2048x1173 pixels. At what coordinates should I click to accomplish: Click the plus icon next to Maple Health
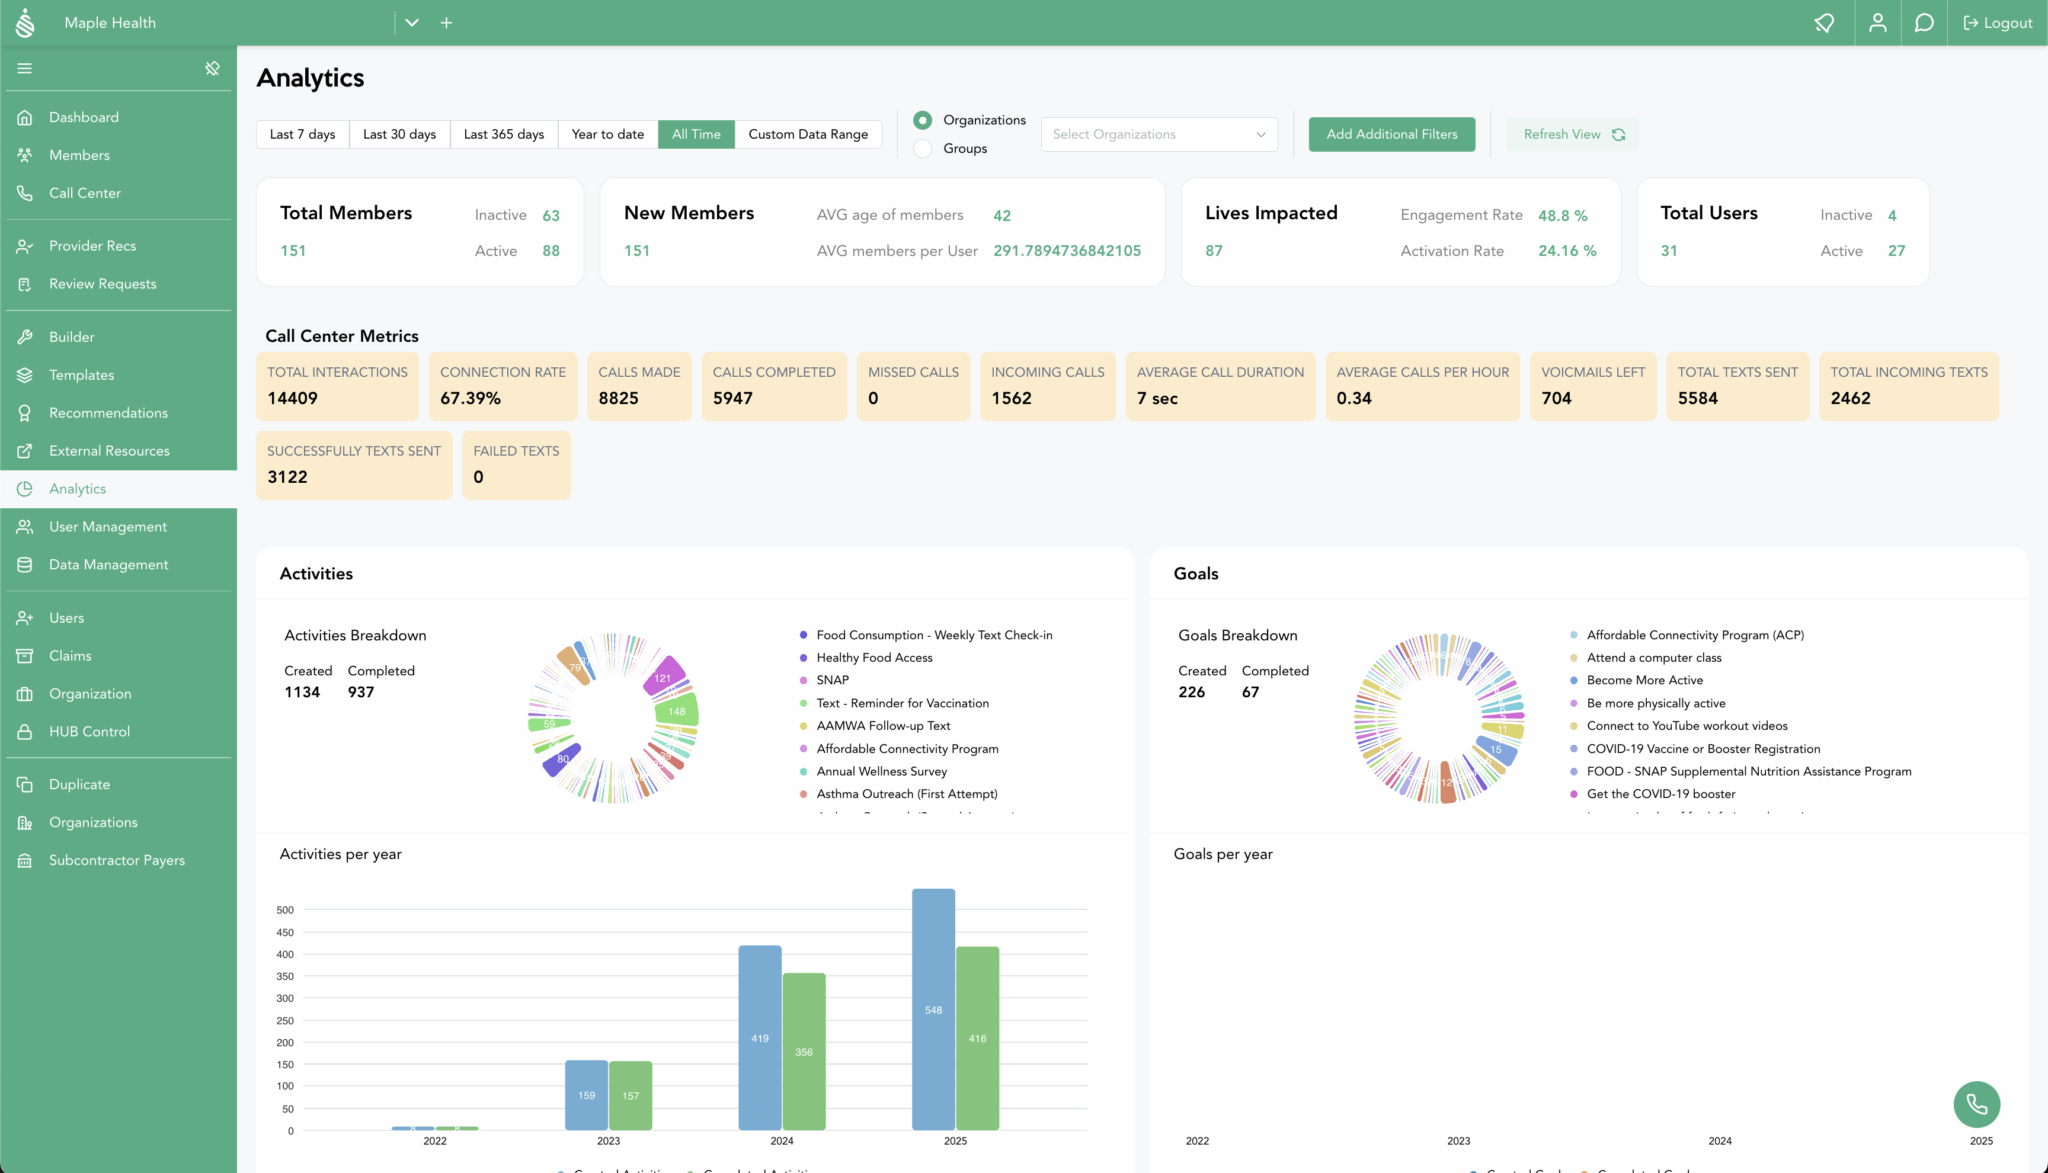click(446, 22)
